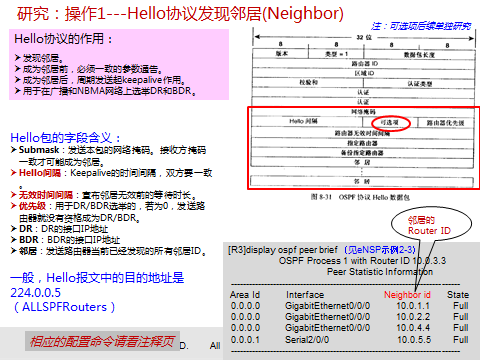Select the bullet 发现邻居。 in pink box
The width and height of the screenshot is (480, 360).
coord(39,58)
